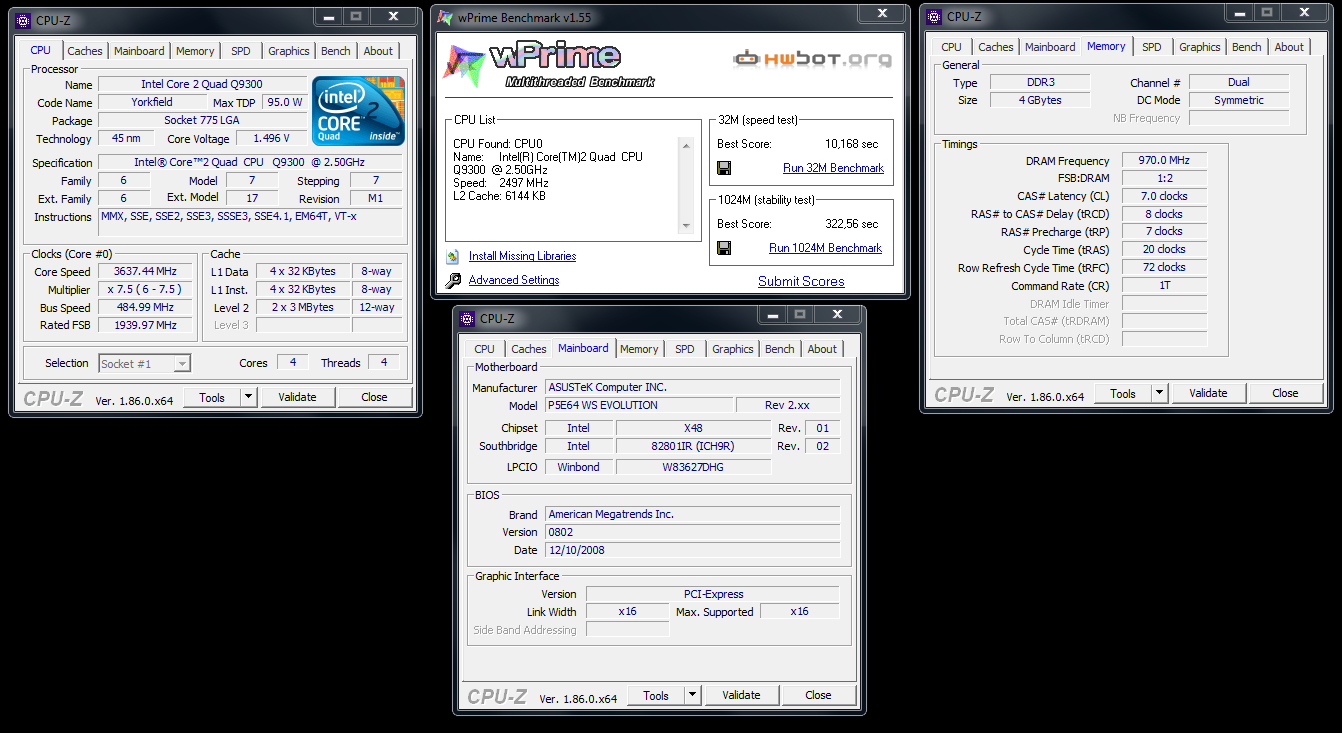This screenshot has width=1342, height=733.
Task: Click the Instructions list in CPU window
Action: tap(251, 222)
